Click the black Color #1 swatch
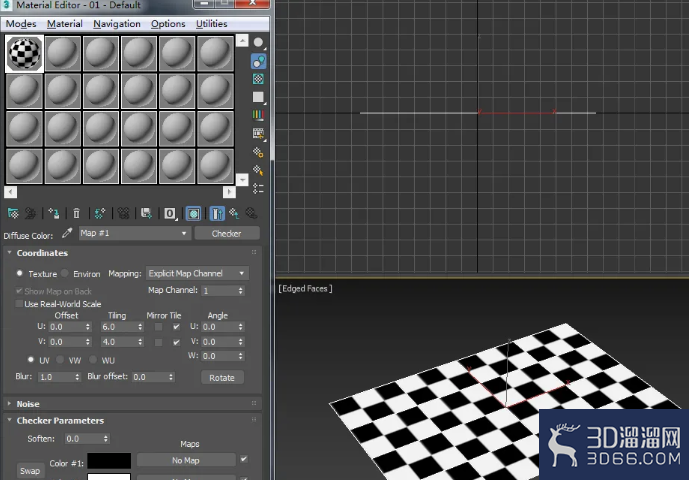689x480 pixels. tap(109, 461)
